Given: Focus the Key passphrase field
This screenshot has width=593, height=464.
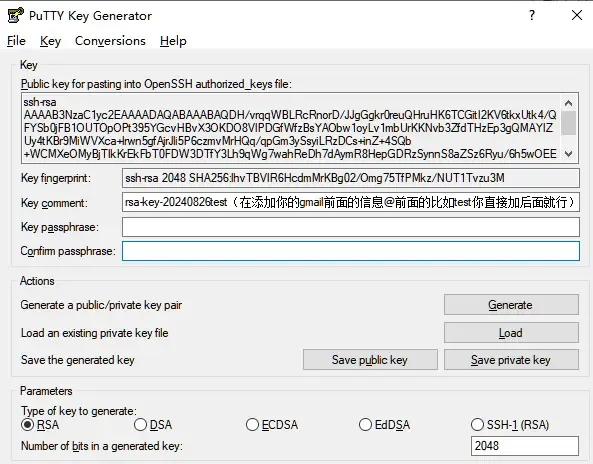Looking at the screenshot, I should point(351,227).
